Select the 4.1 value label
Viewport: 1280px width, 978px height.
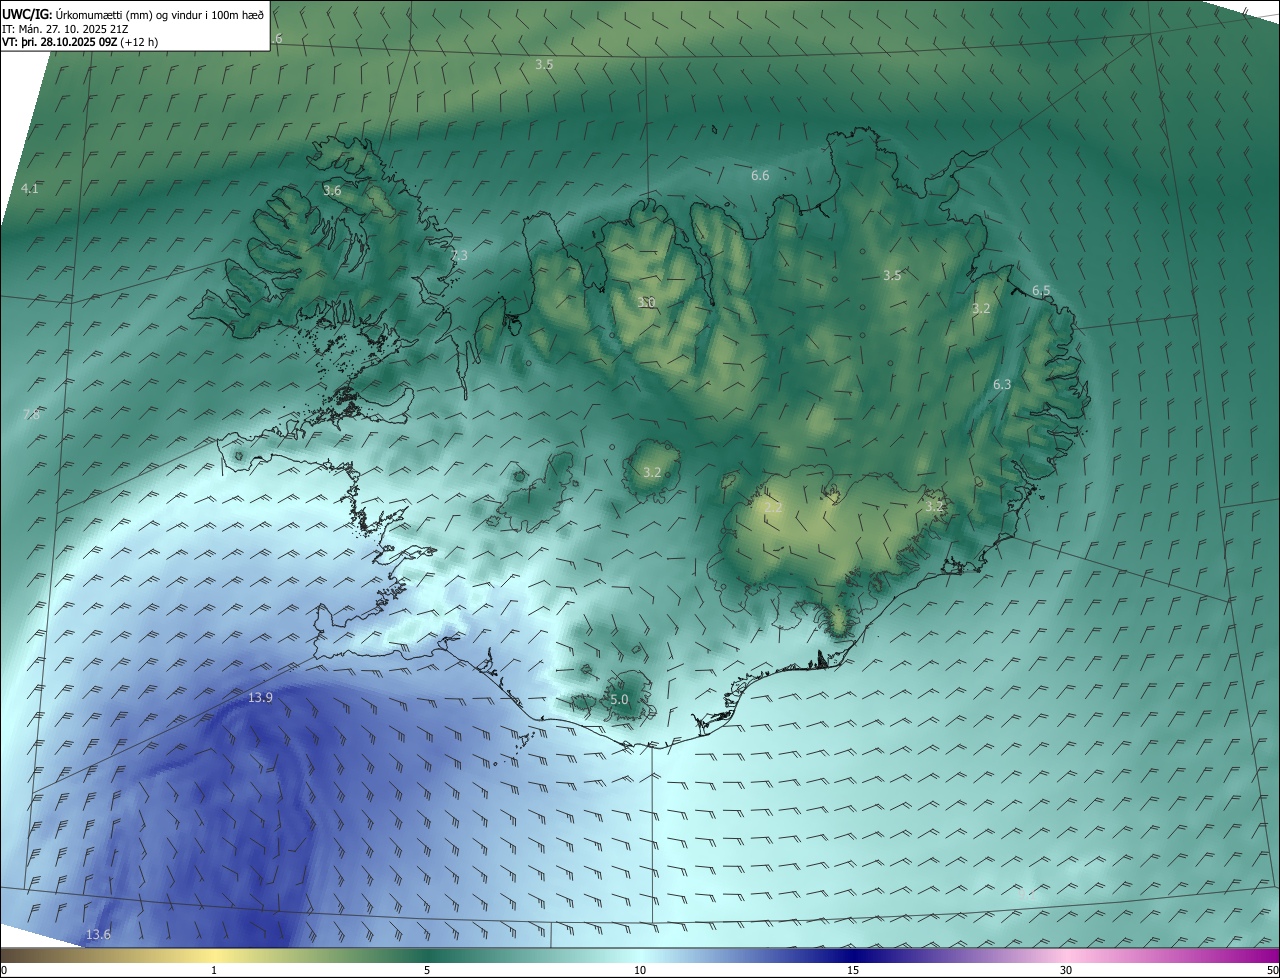click(30, 189)
